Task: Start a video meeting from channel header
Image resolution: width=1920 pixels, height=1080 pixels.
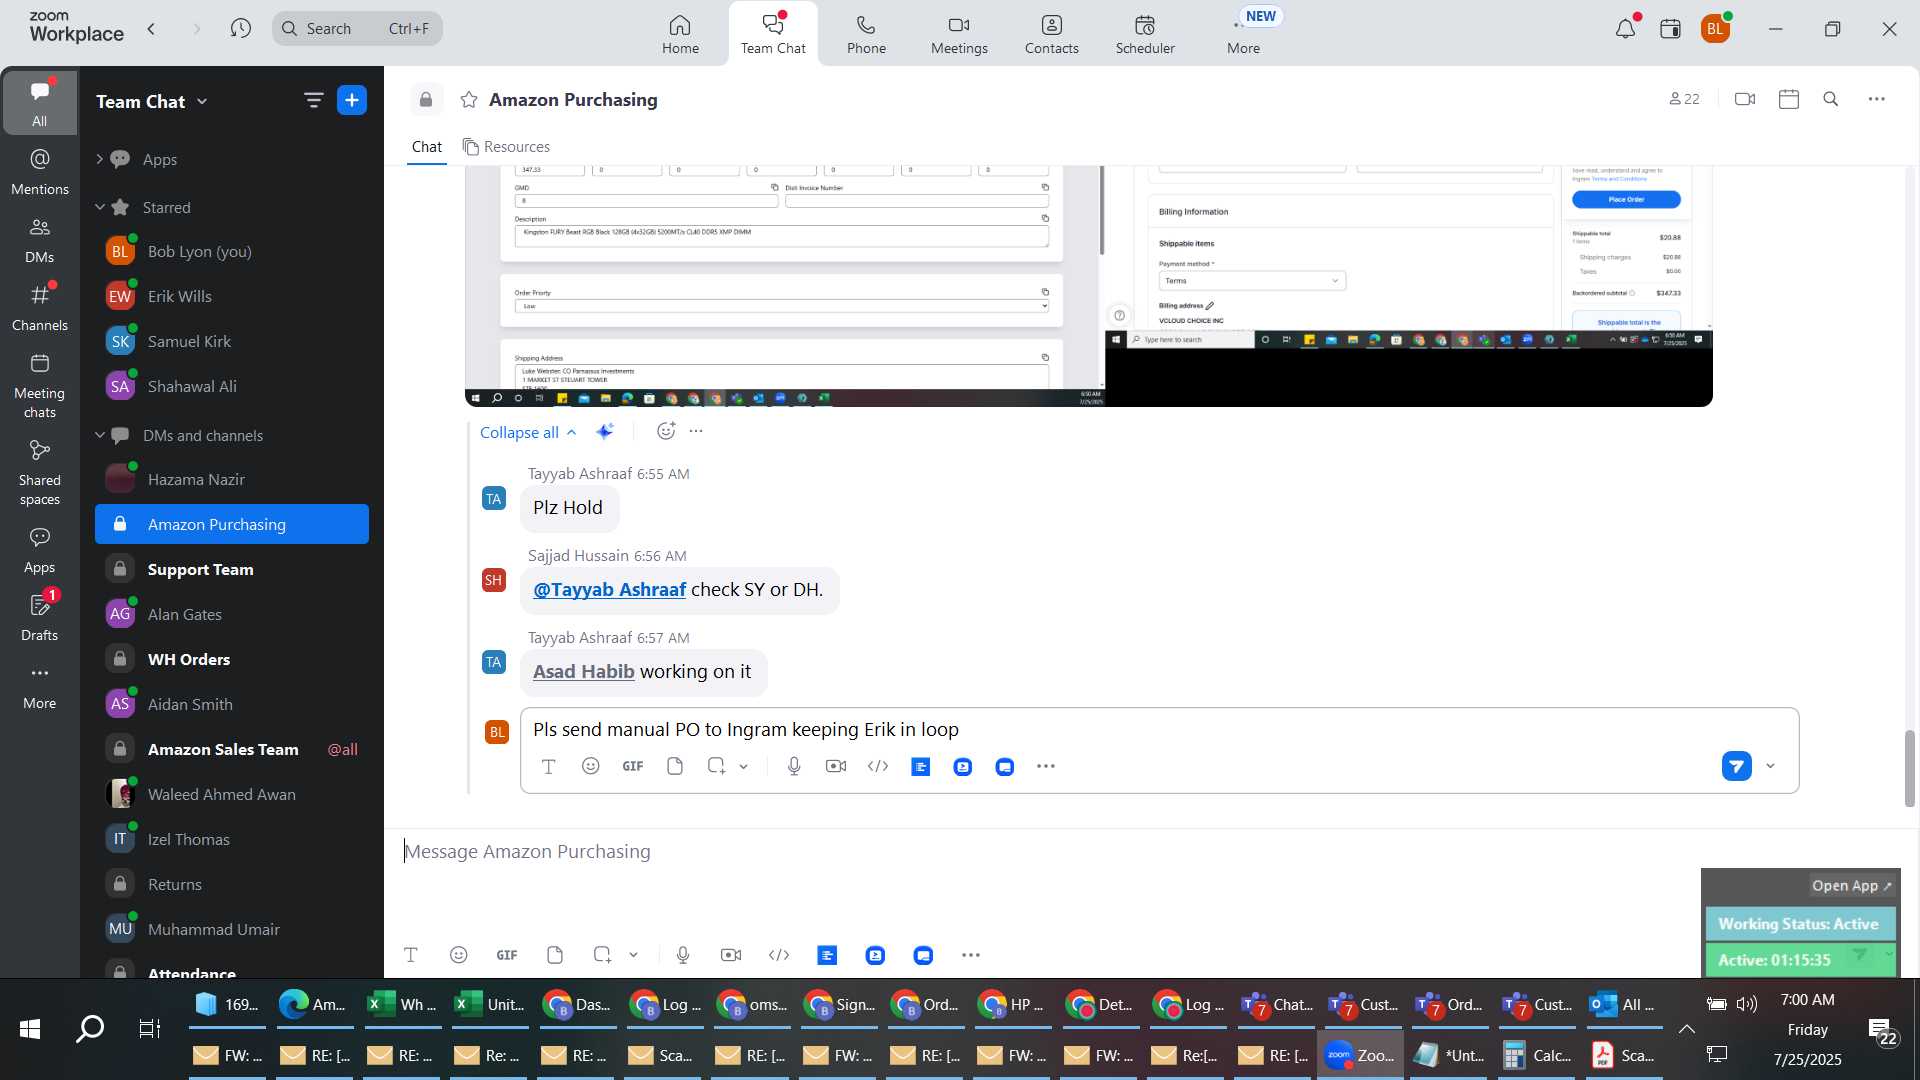Action: 1745,99
